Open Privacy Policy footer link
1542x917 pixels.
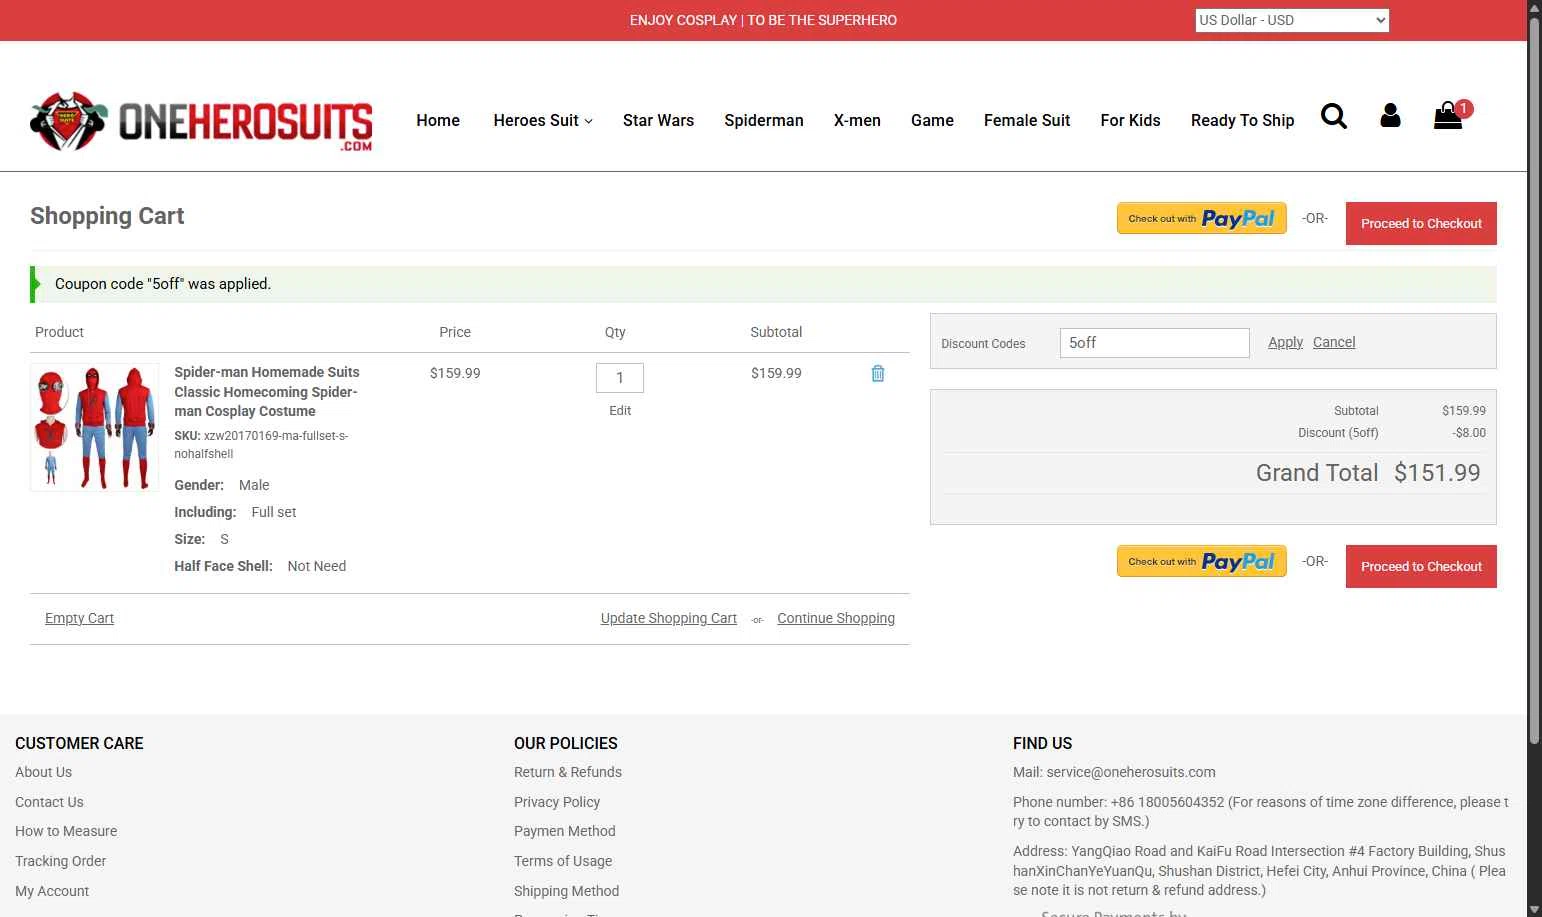click(557, 802)
